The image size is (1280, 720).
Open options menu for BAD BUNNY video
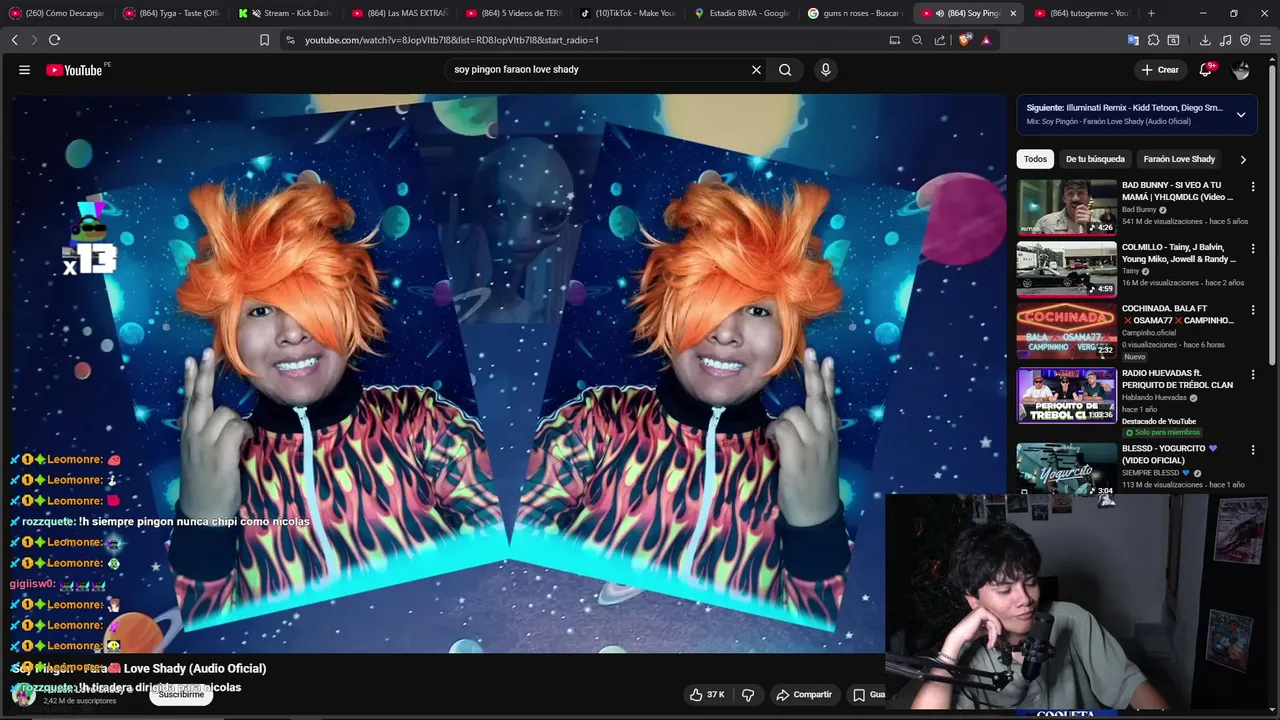pyautogui.click(x=1253, y=186)
